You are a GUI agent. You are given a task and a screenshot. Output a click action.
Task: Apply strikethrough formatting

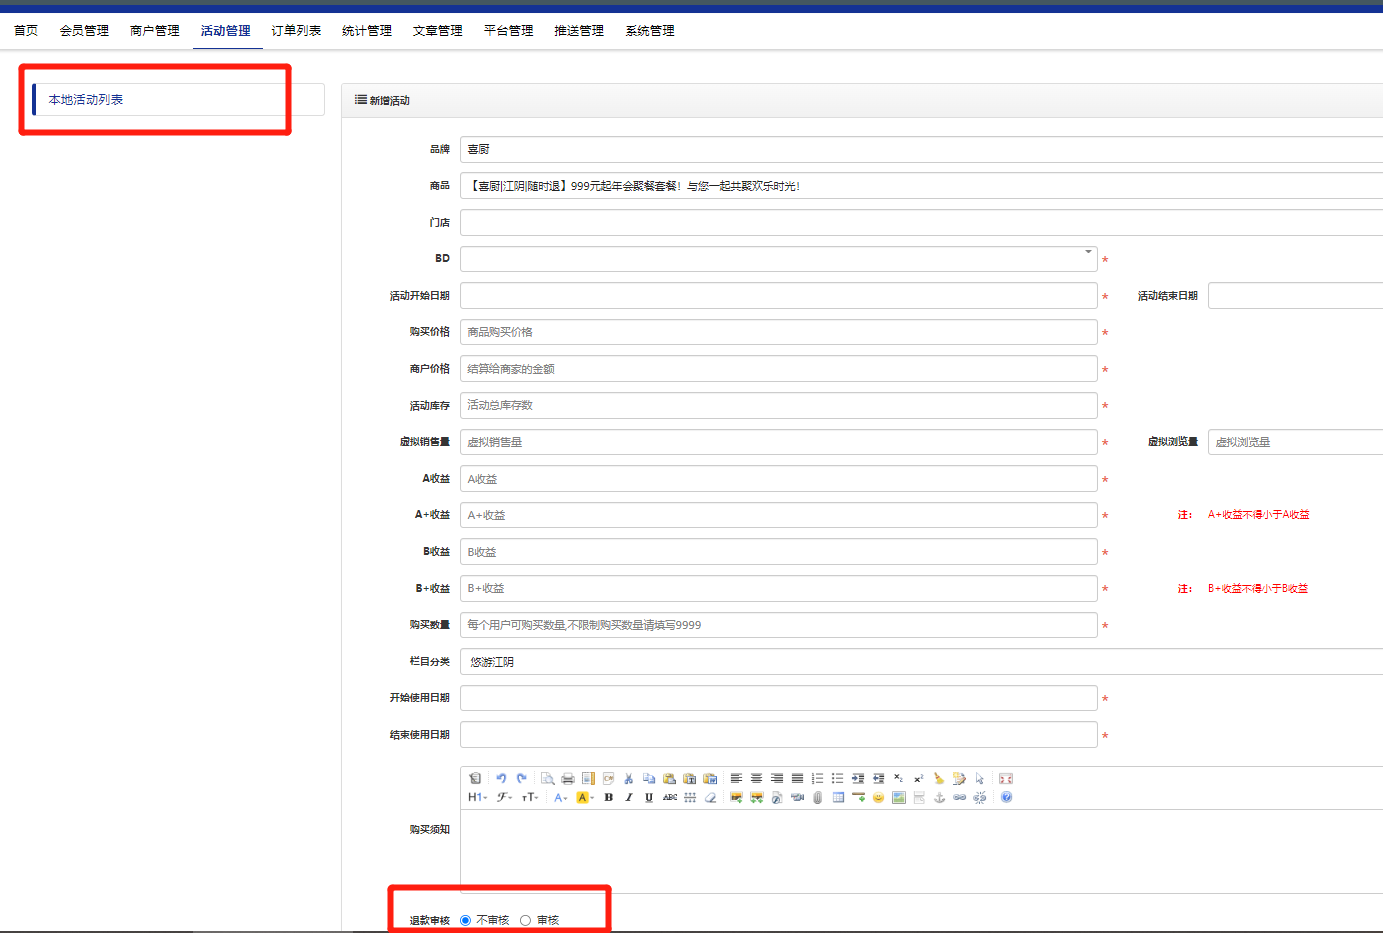click(669, 797)
